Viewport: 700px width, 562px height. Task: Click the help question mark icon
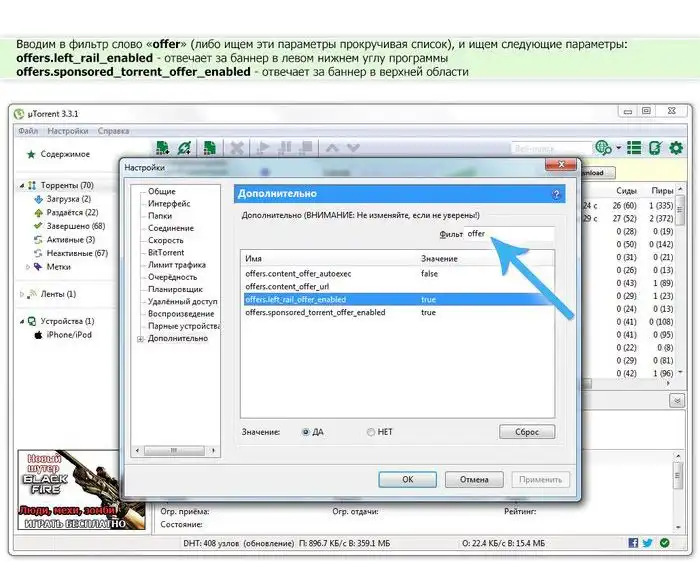556,193
